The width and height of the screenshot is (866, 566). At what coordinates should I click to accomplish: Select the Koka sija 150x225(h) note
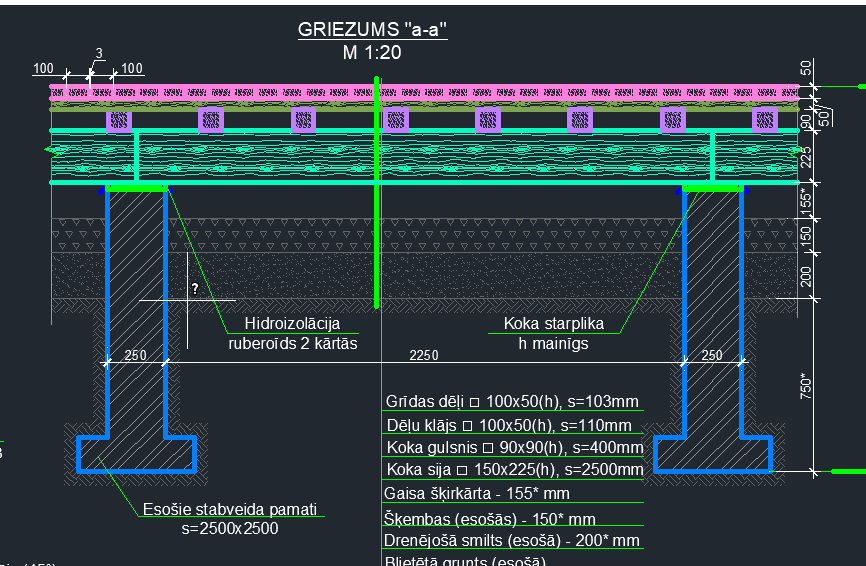pyautogui.click(x=514, y=470)
